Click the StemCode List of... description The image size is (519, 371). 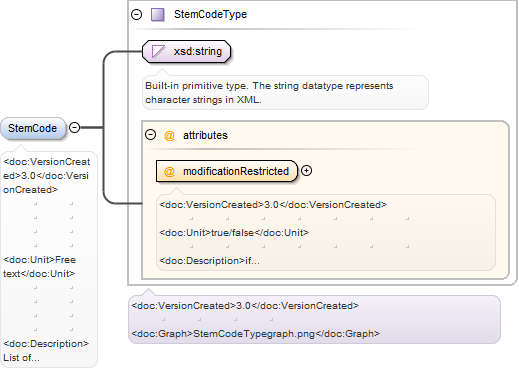point(46,351)
